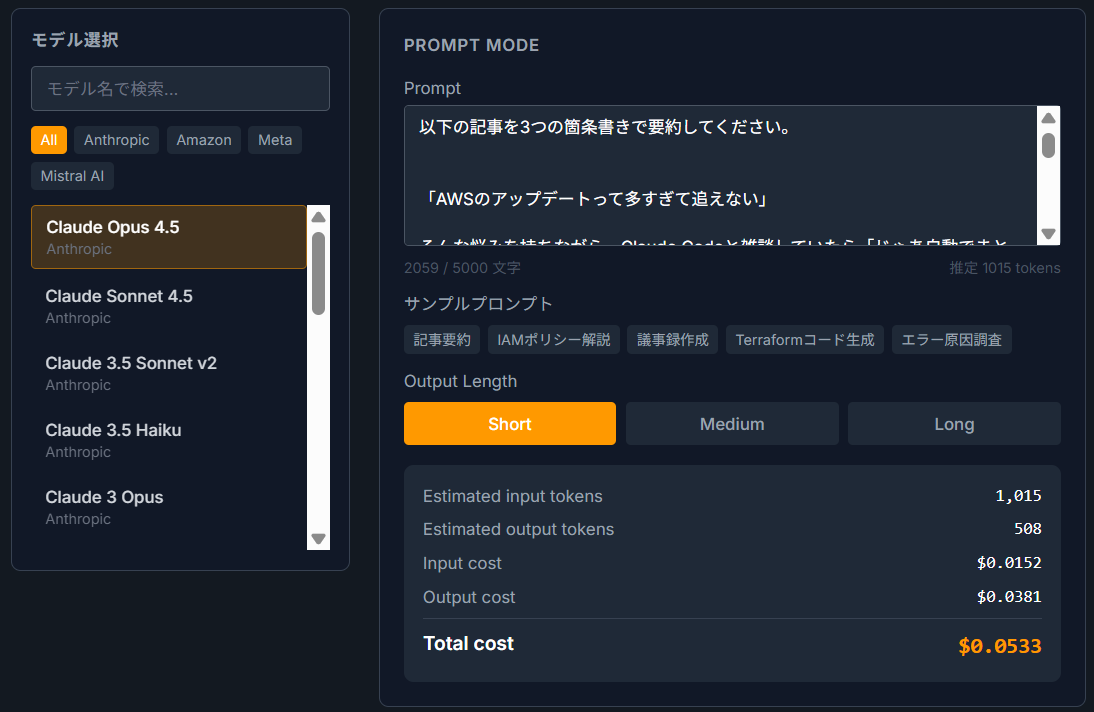Screen dimensions: 1094x712
Task: Filter models by Amazon
Action: 204,140
